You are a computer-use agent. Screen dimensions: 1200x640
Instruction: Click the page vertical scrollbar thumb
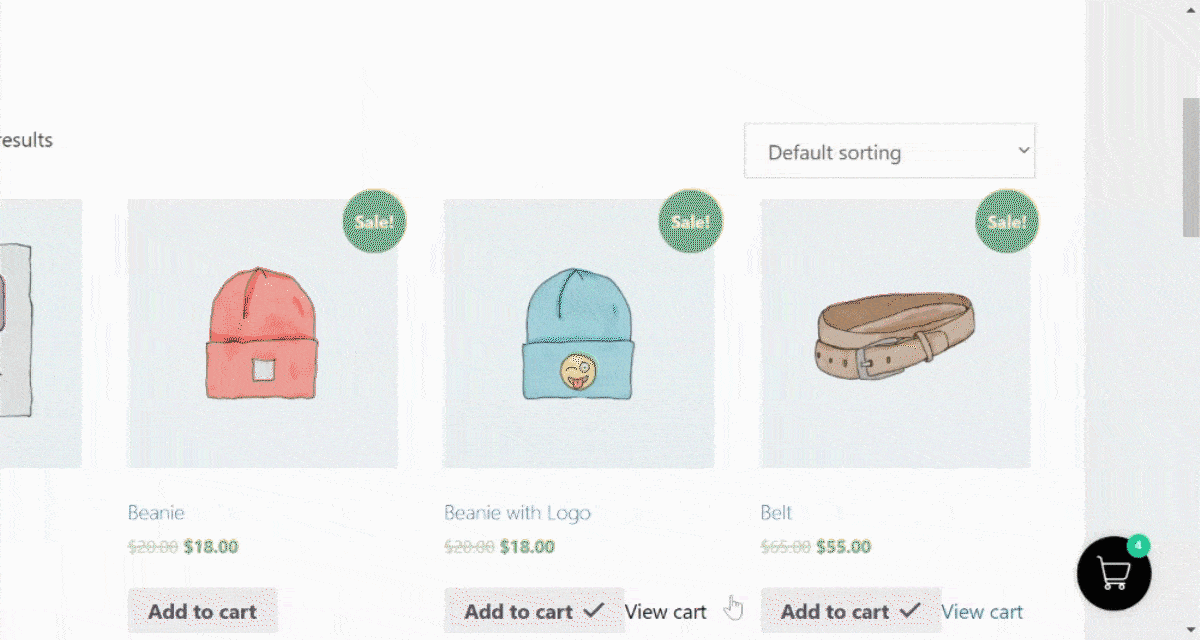point(1191,168)
